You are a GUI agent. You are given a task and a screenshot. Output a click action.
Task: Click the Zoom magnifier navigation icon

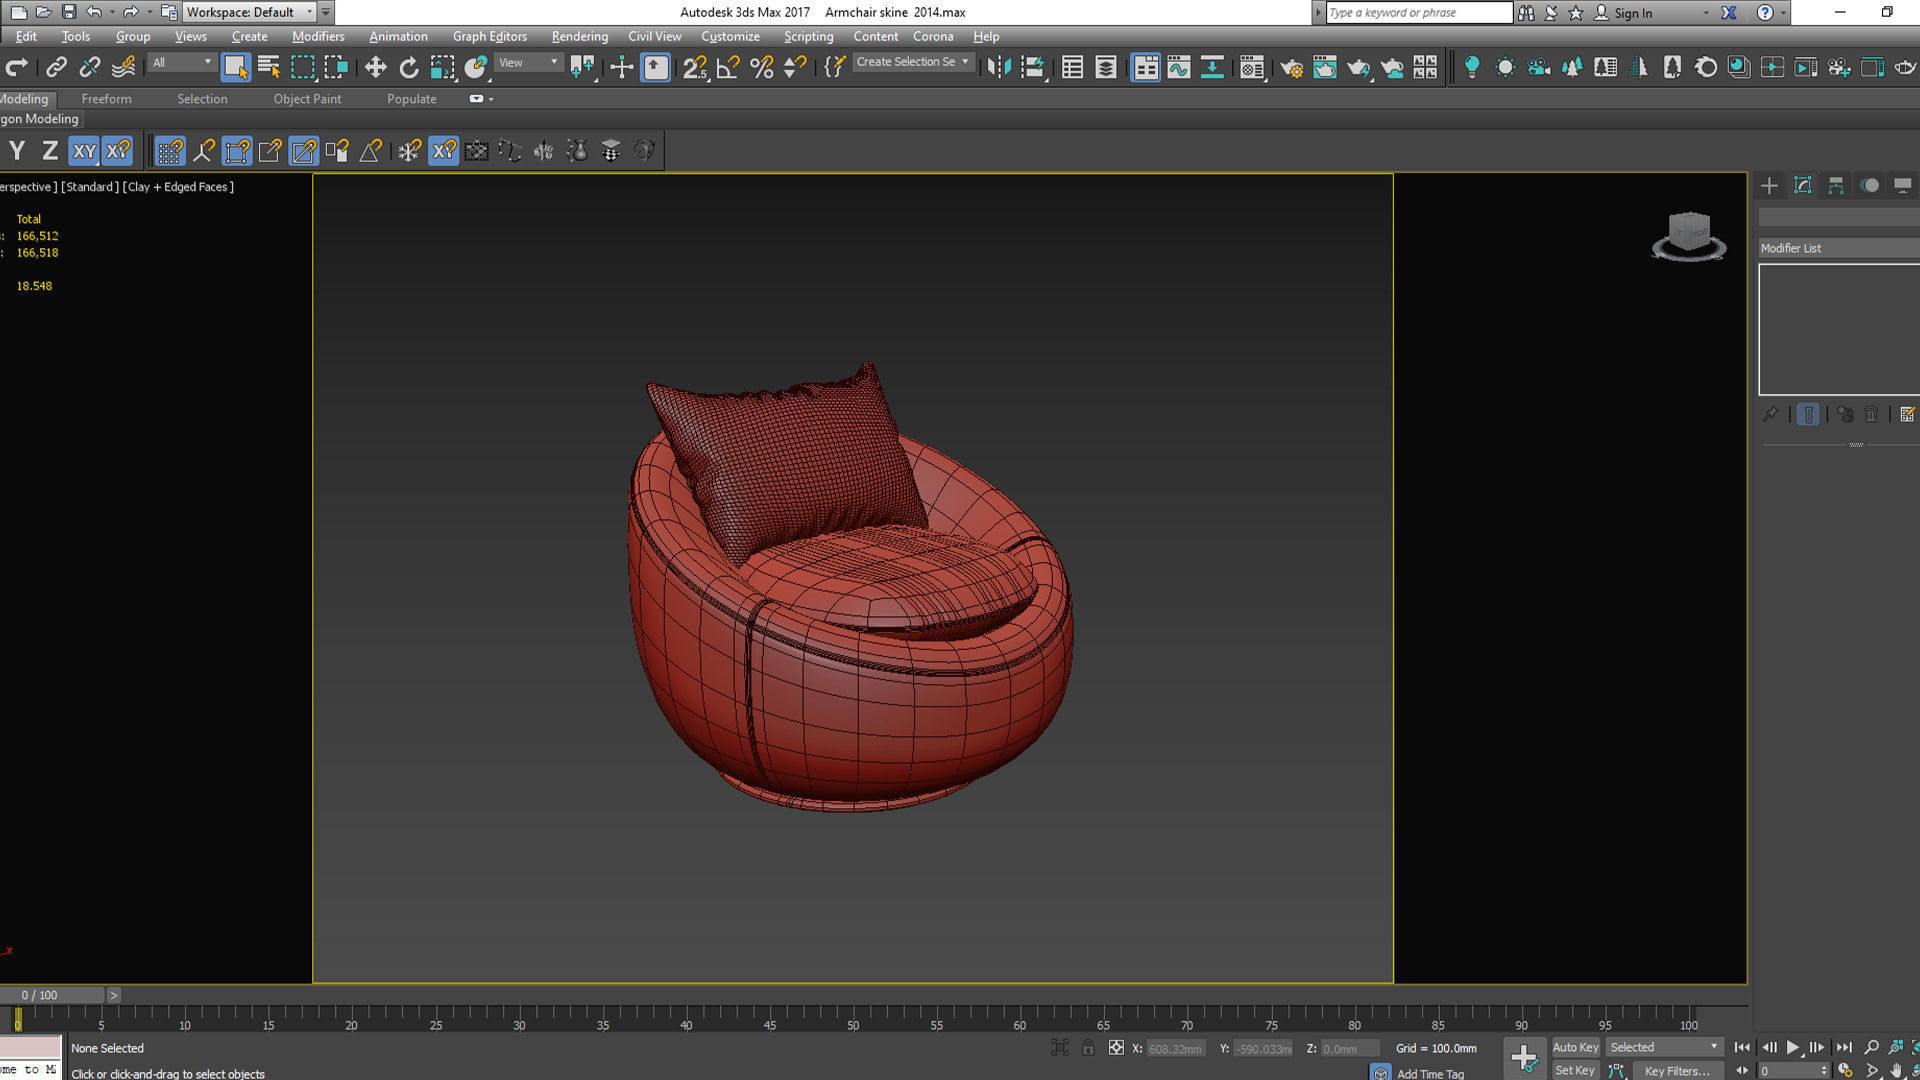(1871, 1047)
